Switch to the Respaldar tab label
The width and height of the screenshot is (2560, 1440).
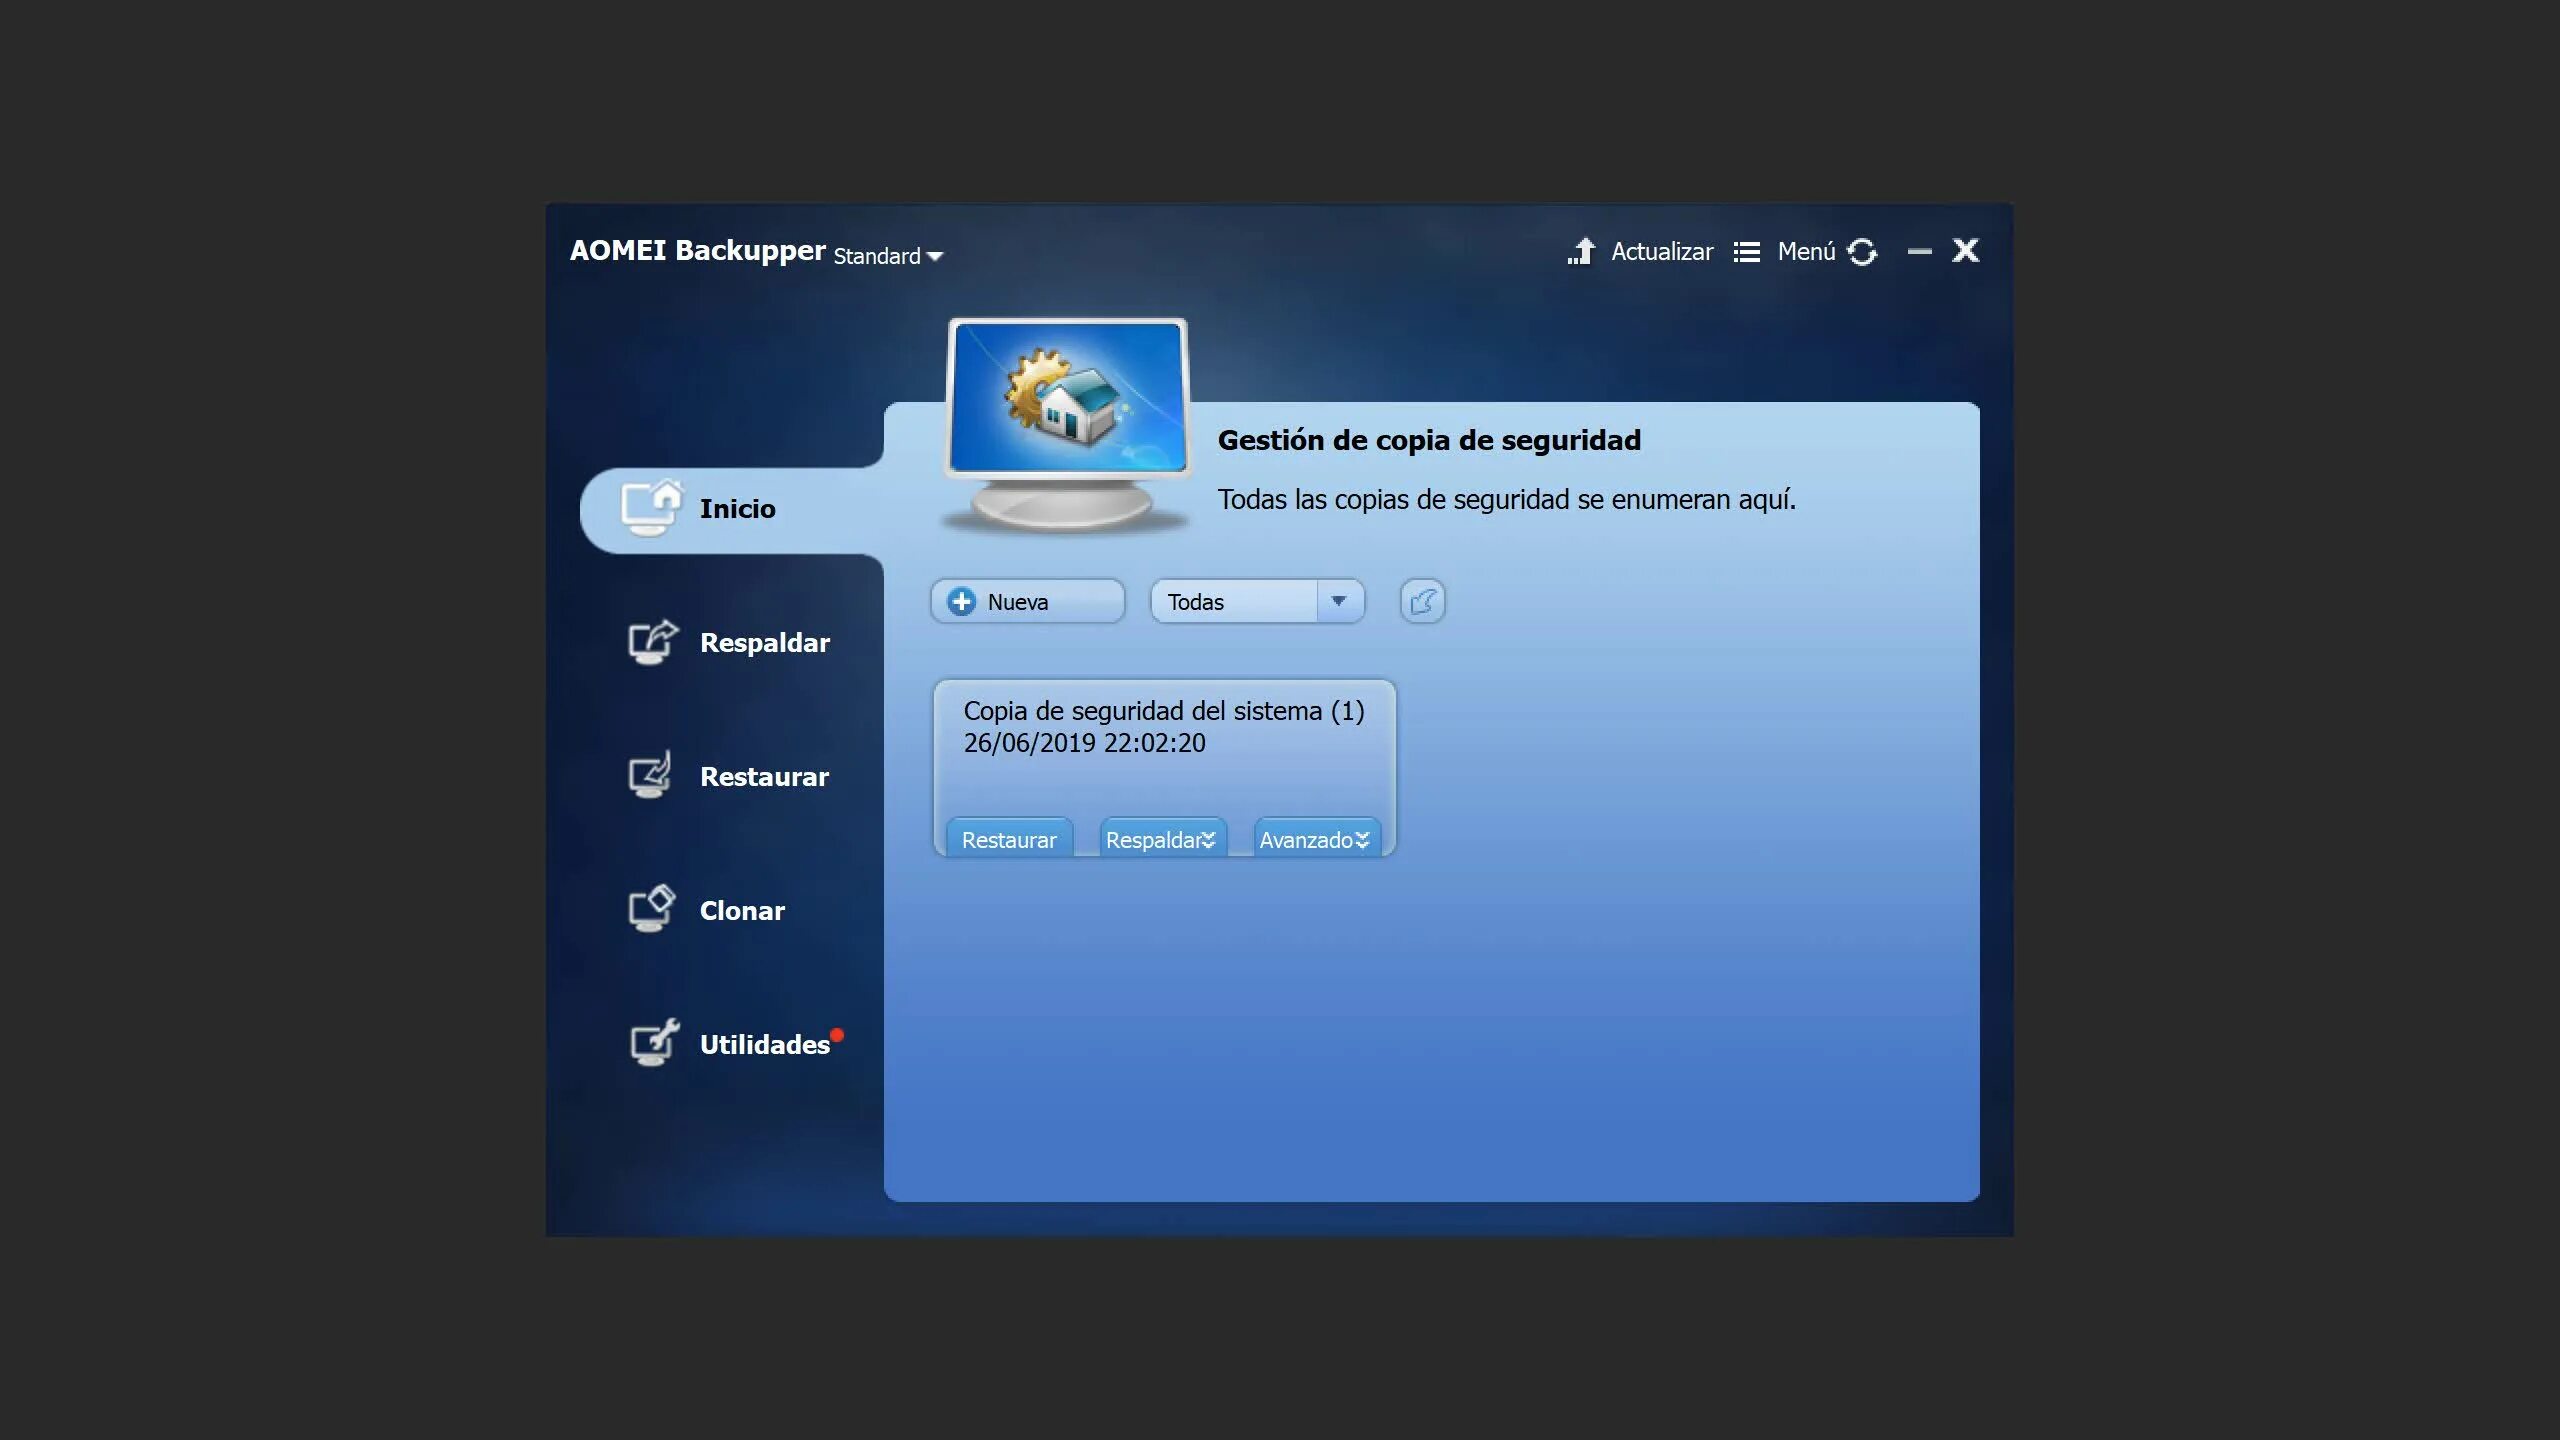(764, 643)
